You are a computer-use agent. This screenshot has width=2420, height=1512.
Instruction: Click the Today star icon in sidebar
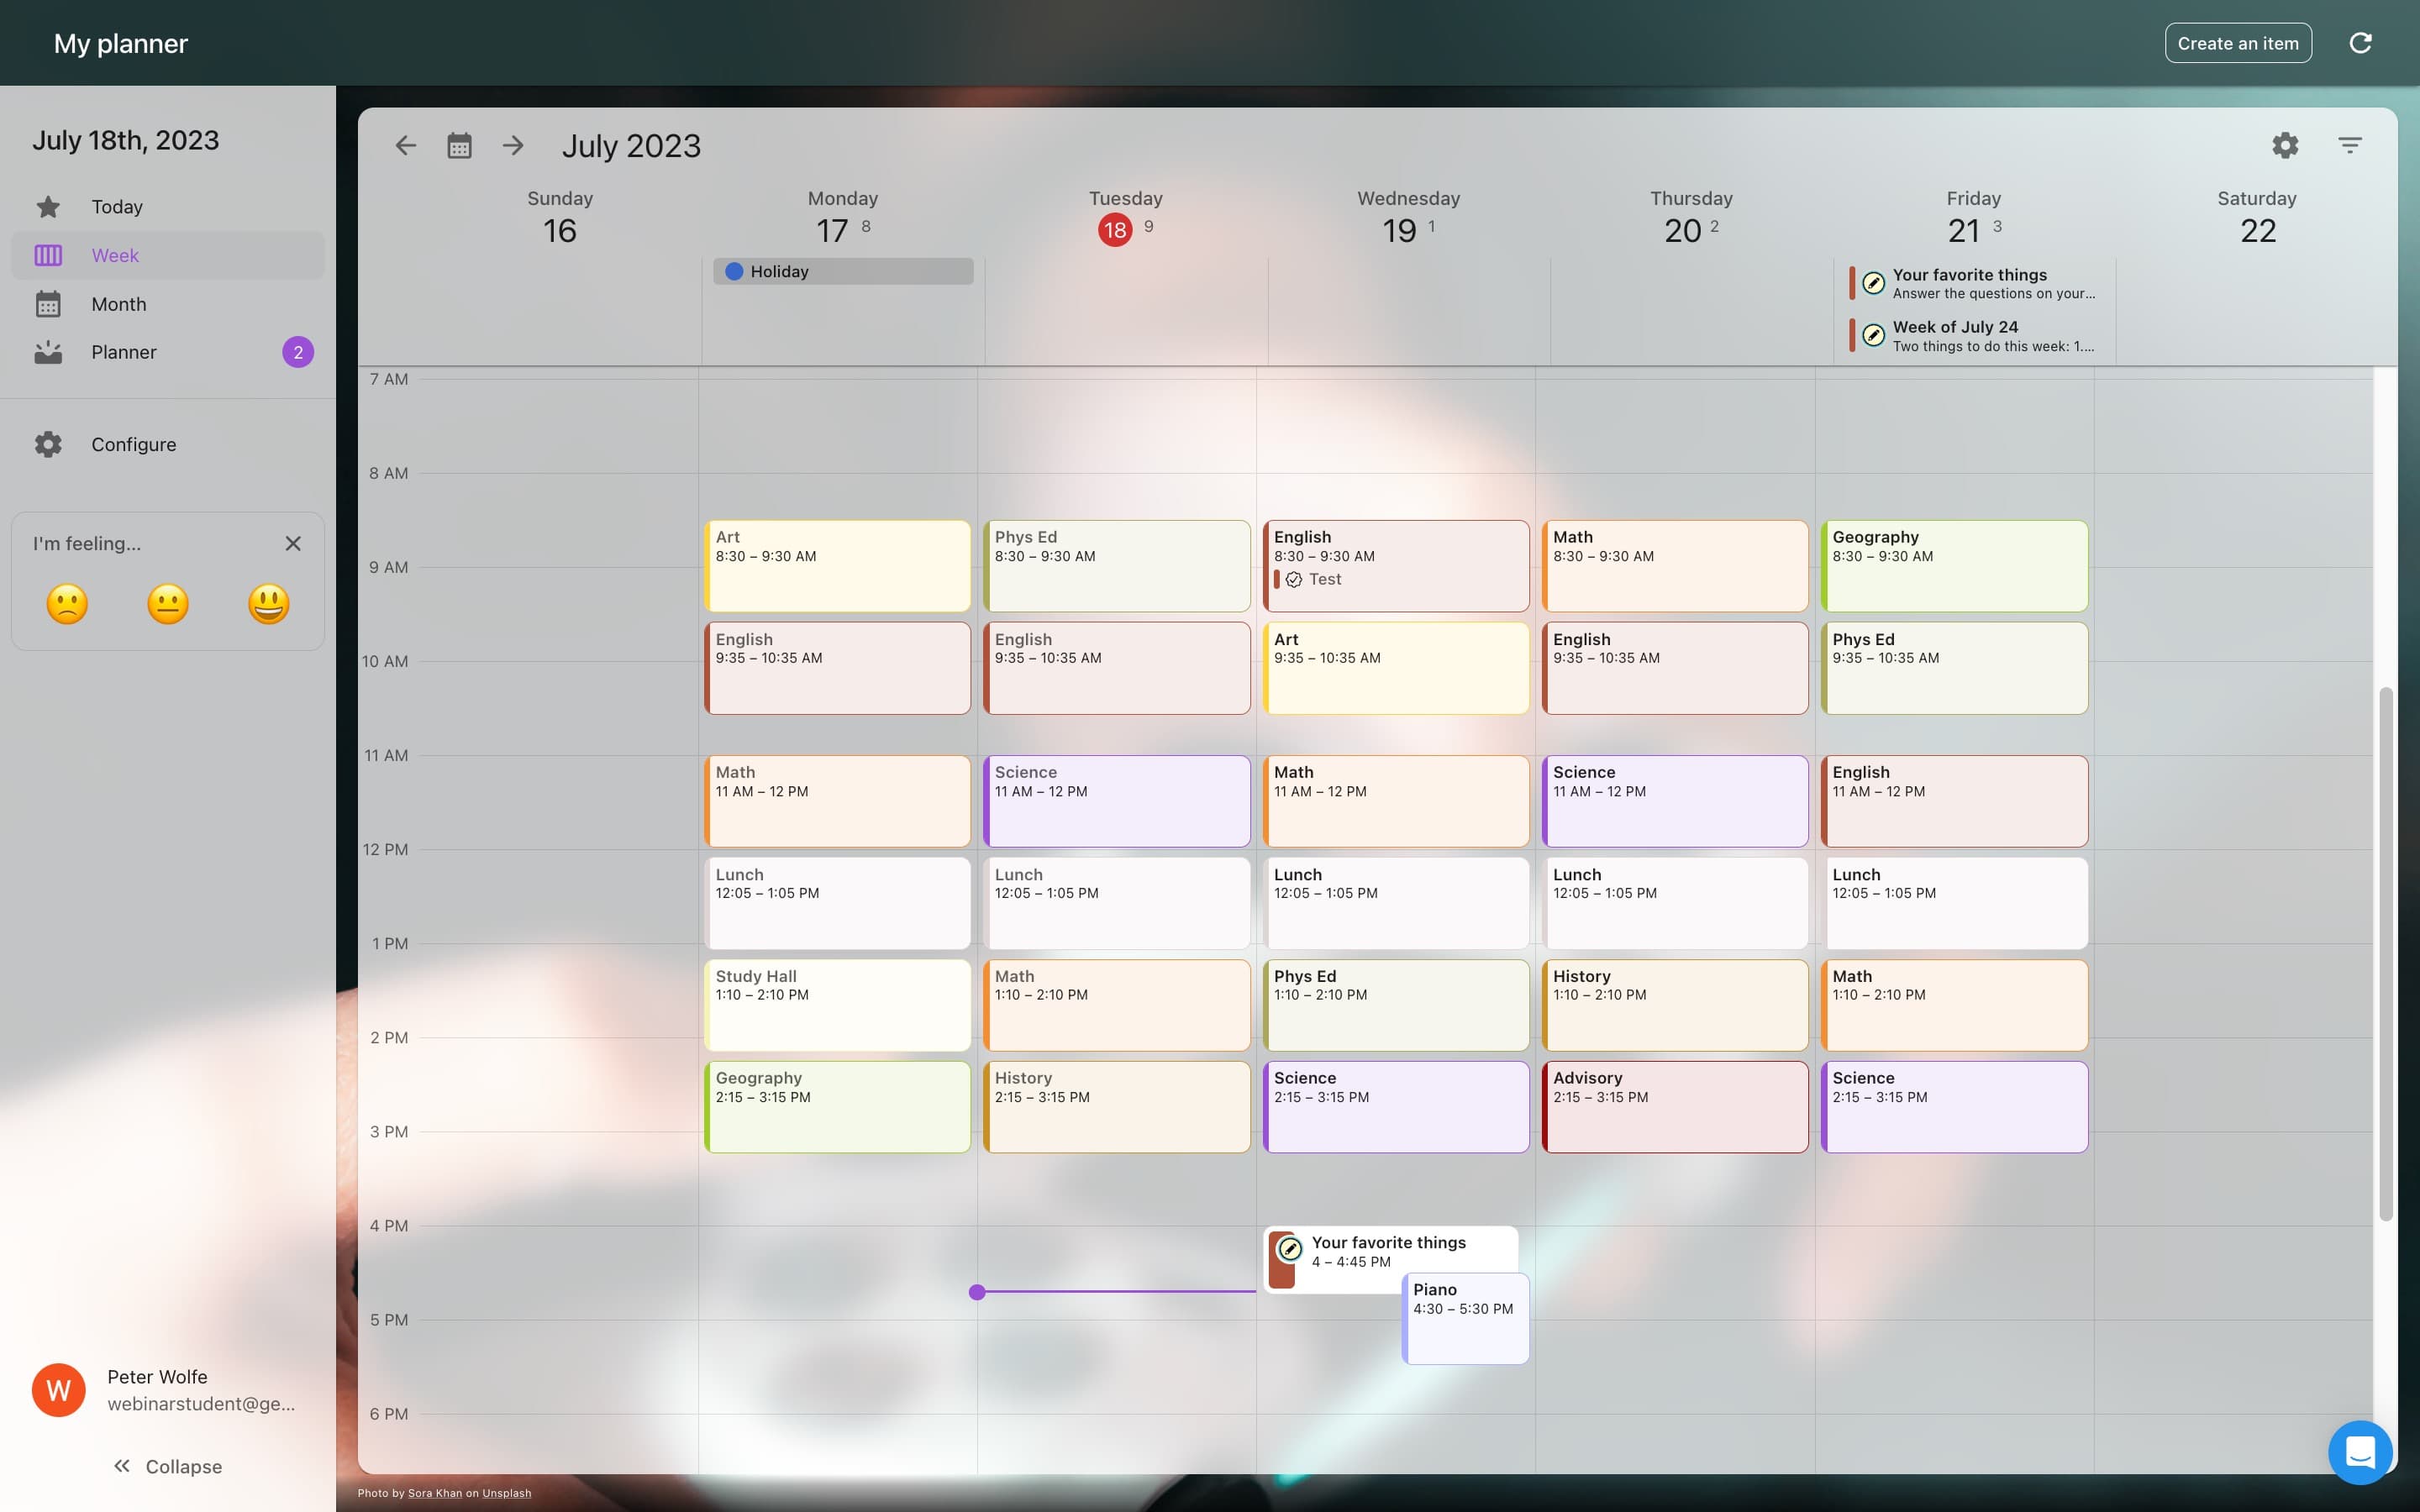[x=47, y=207]
